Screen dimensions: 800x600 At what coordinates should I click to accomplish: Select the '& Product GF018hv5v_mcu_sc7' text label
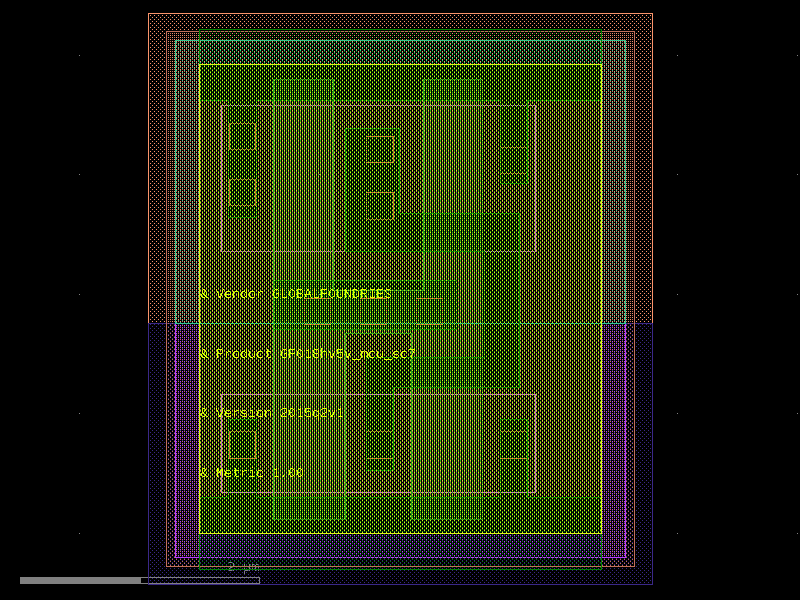(308, 354)
